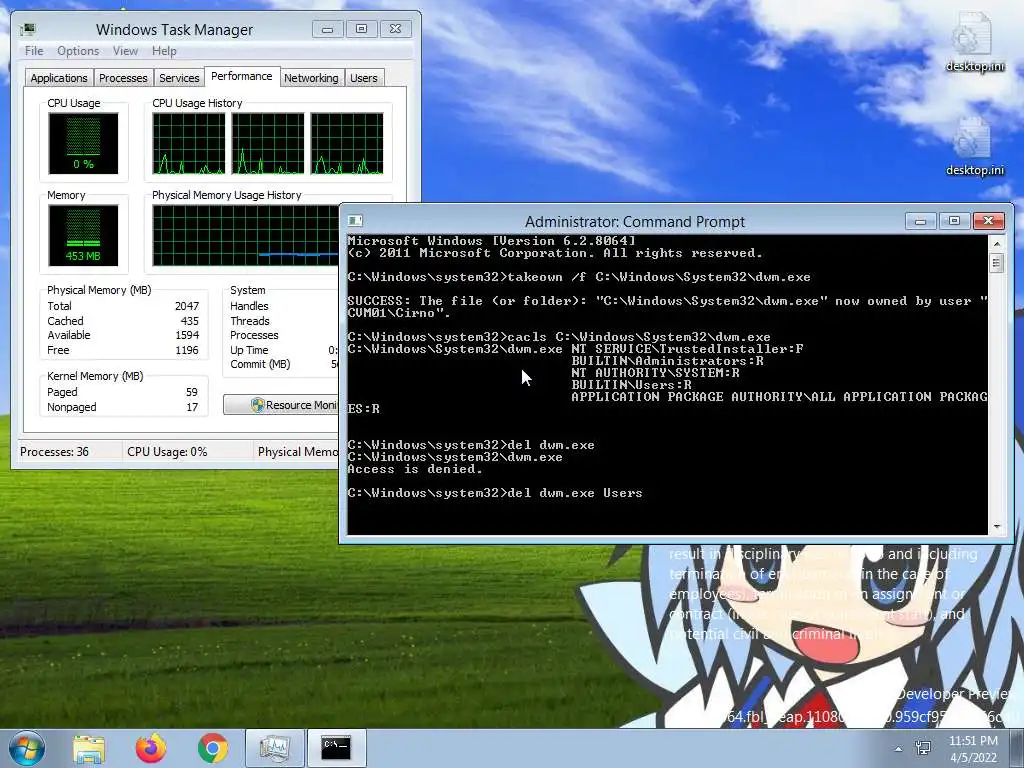Open the View menu in Task Manager
Screen dimensions: 1024x768
pyautogui.click(x=125, y=51)
